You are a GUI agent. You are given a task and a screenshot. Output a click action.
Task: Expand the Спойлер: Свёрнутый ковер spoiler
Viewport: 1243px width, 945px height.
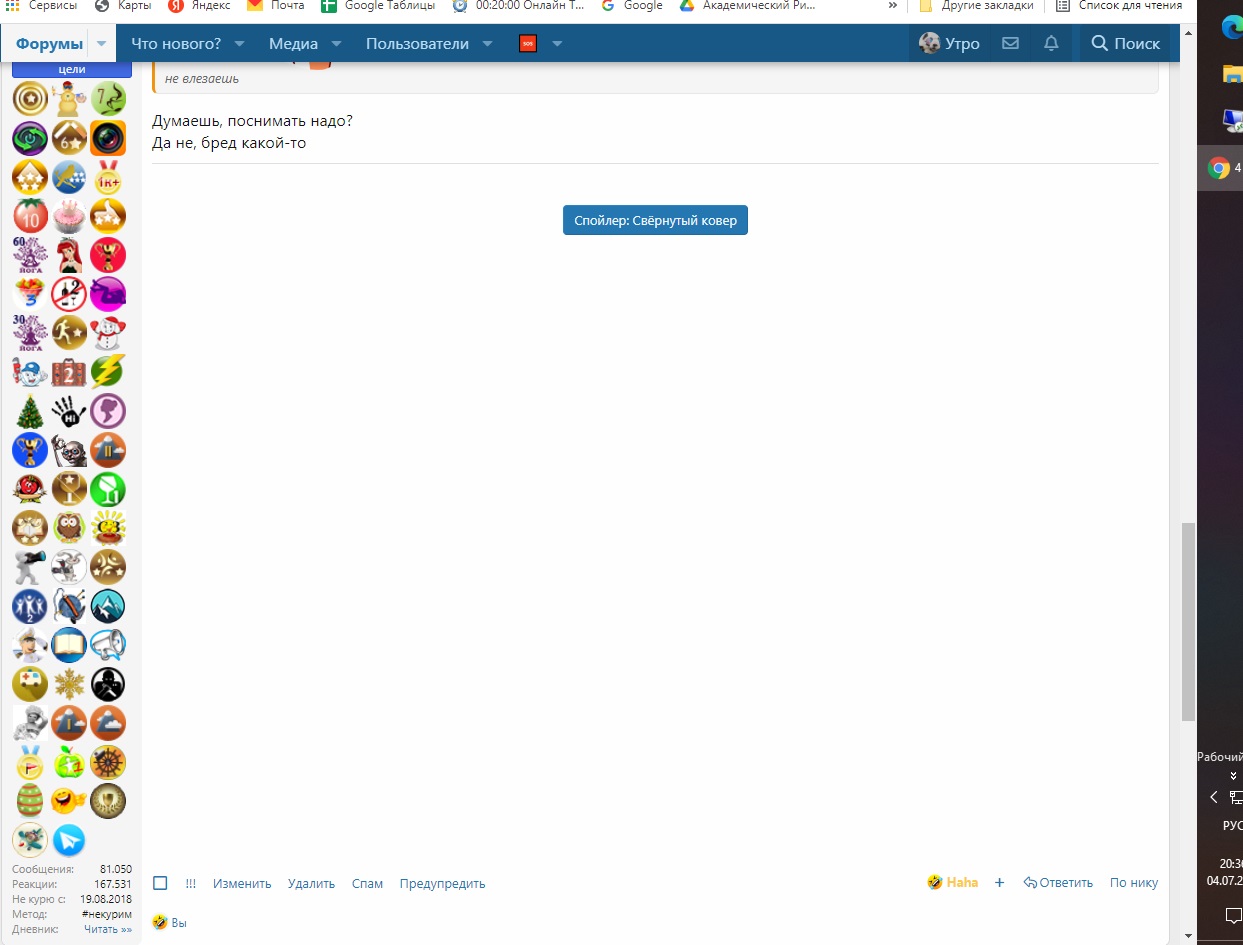pyautogui.click(x=655, y=220)
